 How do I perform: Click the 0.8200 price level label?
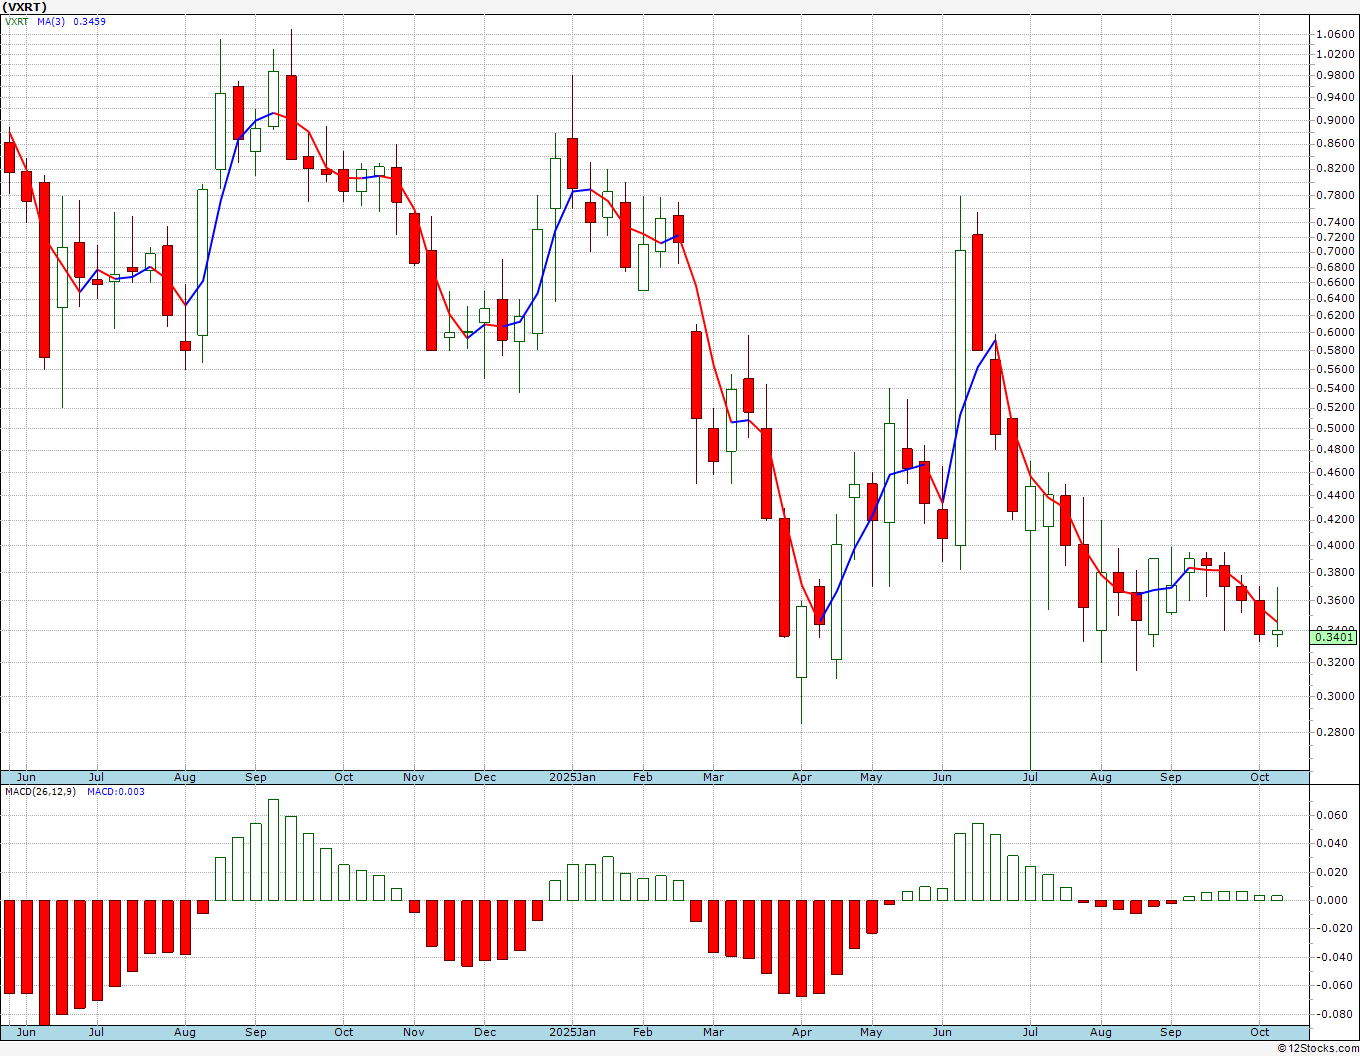[x=1336, y=169]
